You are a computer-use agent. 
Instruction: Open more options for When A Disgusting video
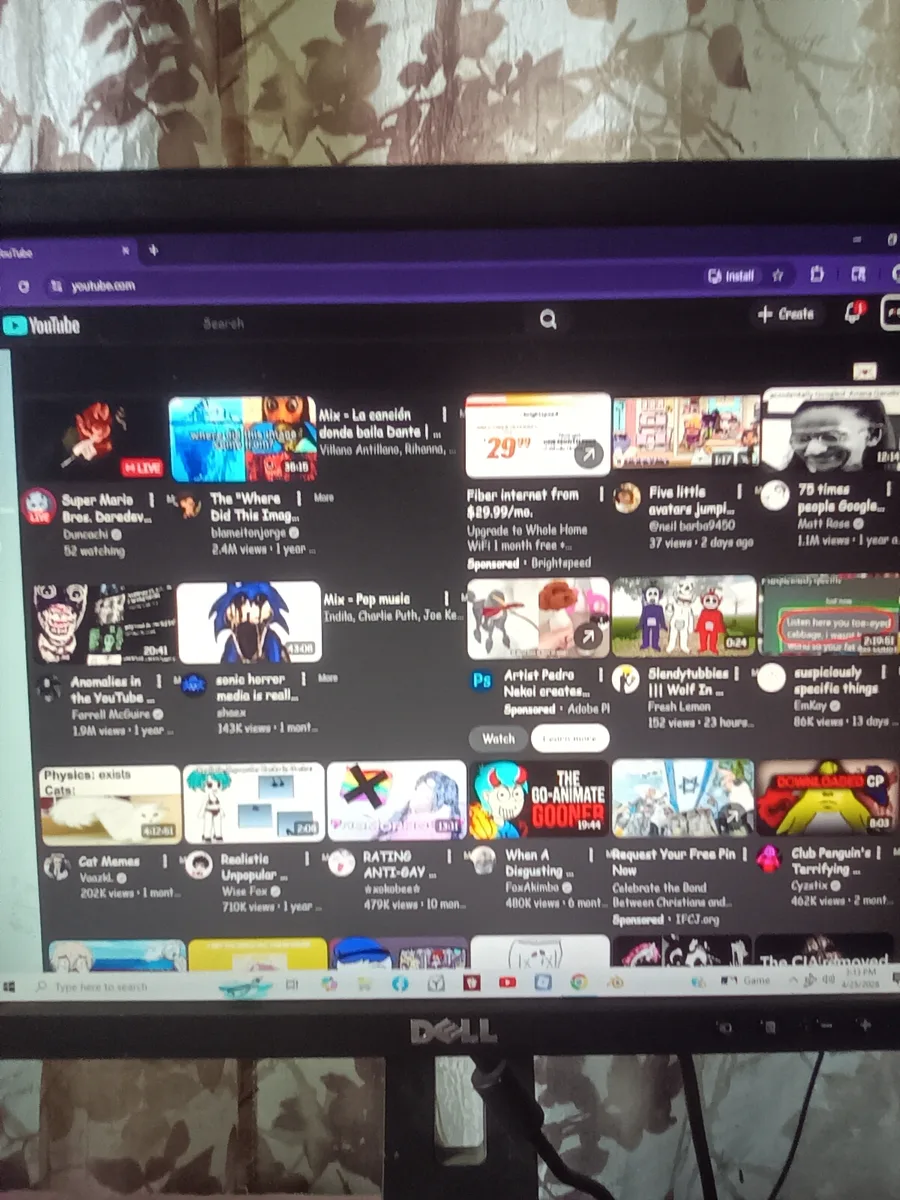(590, 855)
